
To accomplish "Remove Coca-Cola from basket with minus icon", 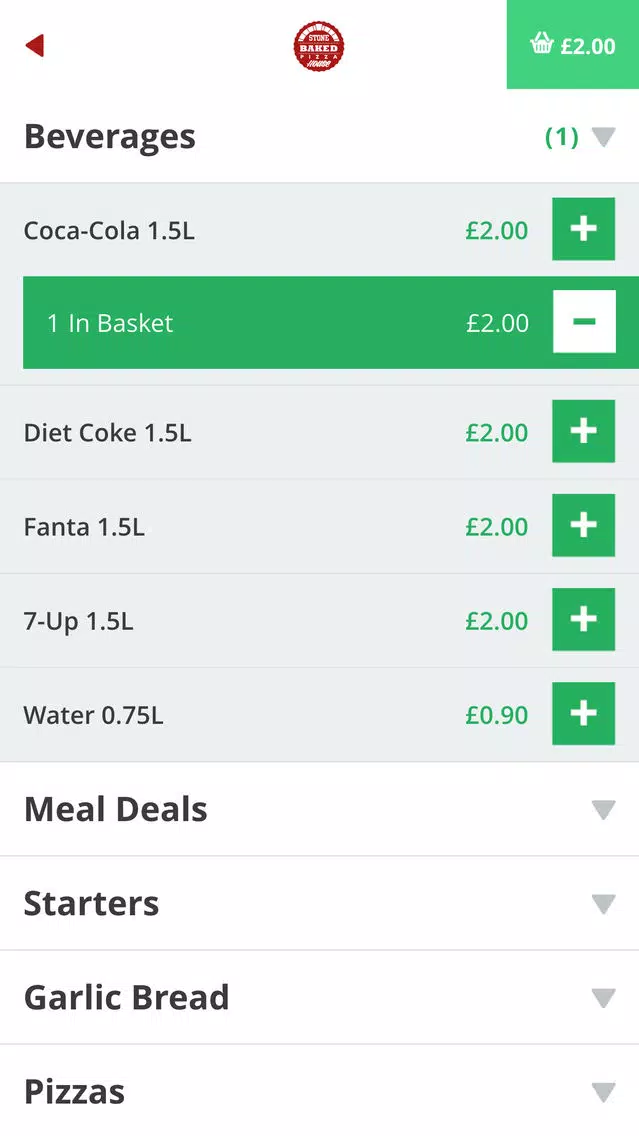I will tap(584, 322).
